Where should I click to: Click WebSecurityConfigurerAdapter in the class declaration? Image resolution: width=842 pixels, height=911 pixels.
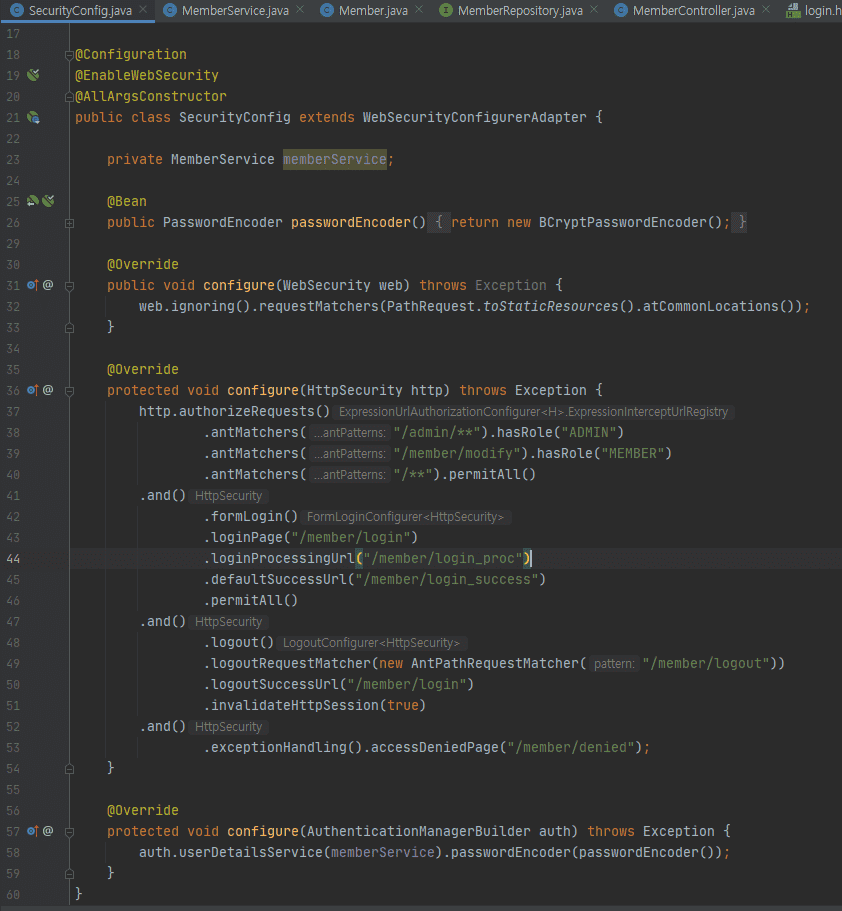pos(474,117)
